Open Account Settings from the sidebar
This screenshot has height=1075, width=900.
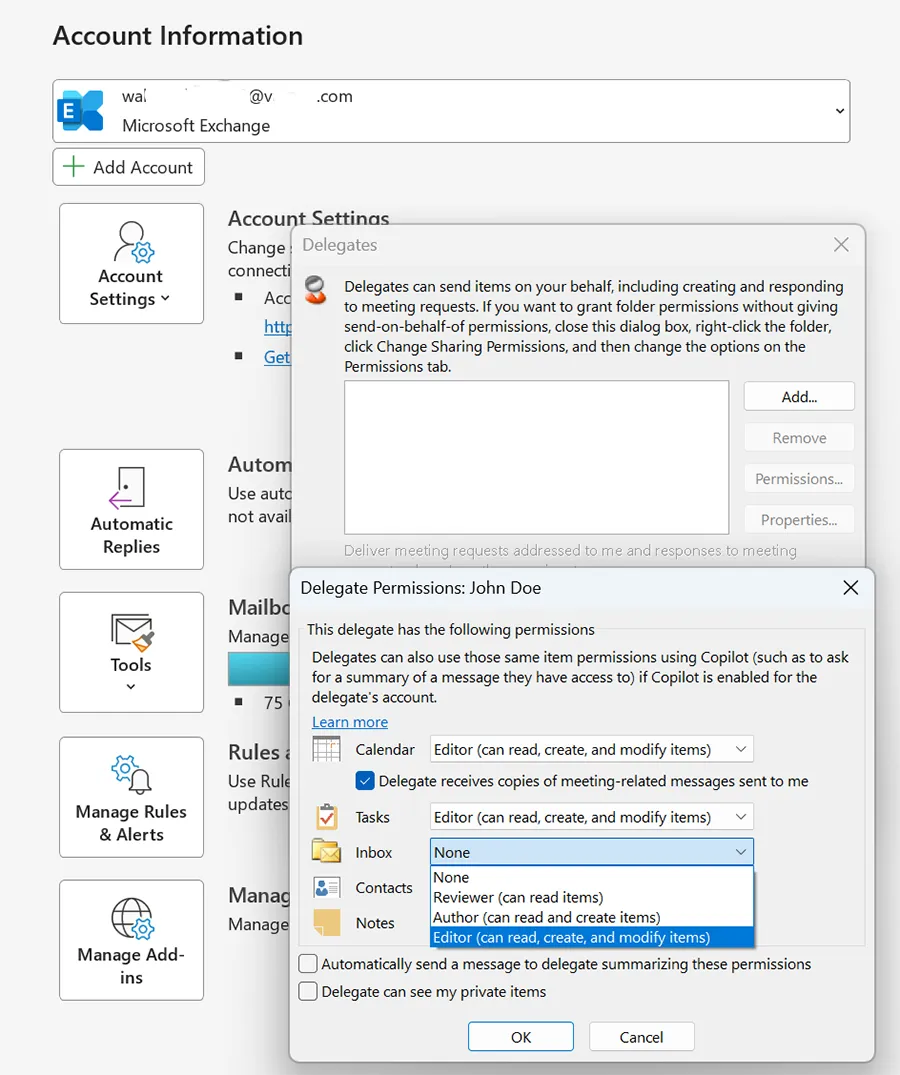click(131, 263)
